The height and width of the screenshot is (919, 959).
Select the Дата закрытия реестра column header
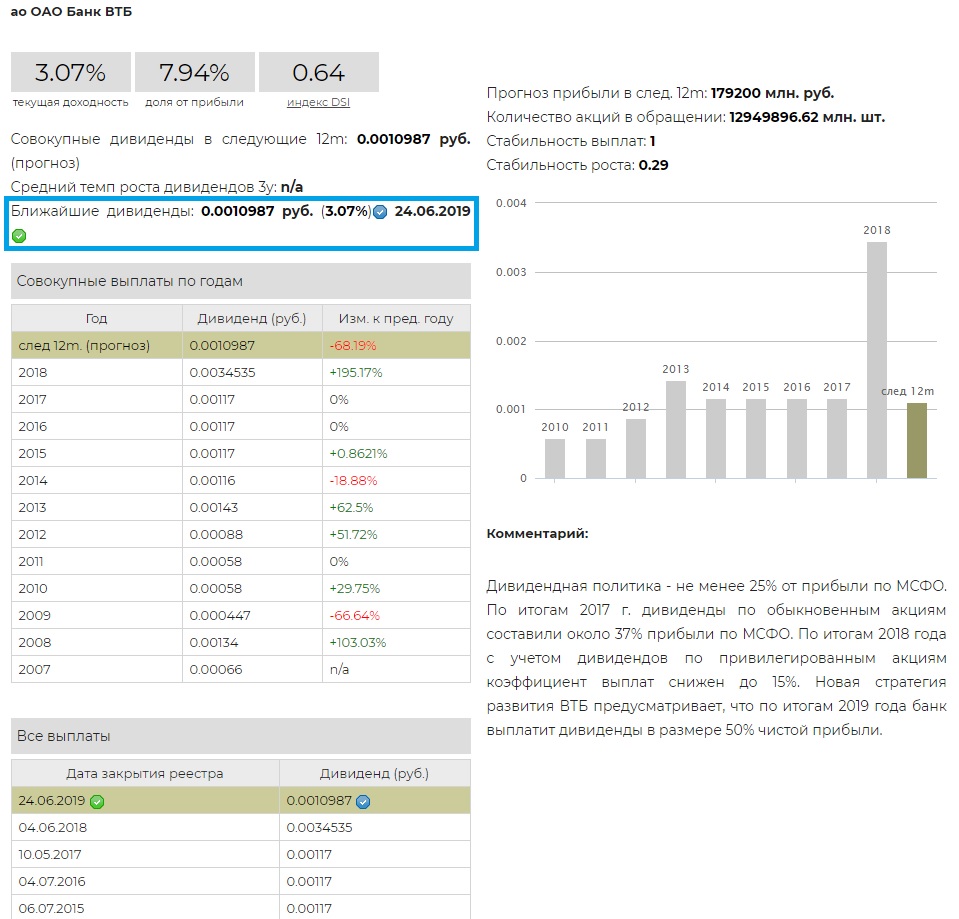pos(145,773)
